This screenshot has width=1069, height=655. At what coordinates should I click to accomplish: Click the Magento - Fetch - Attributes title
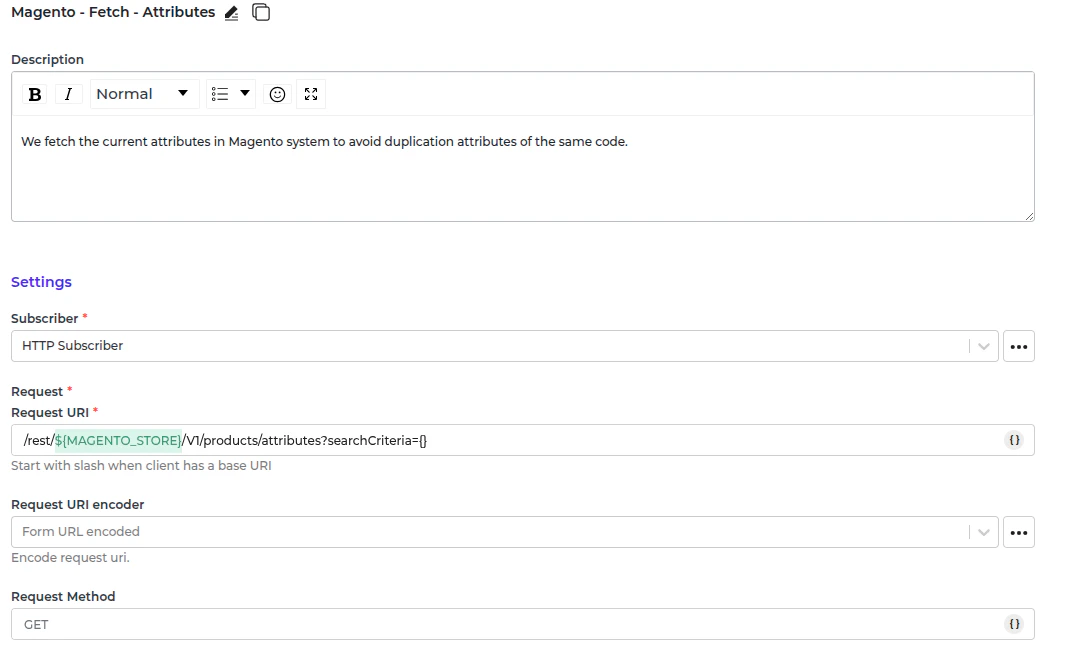(113, 12)
